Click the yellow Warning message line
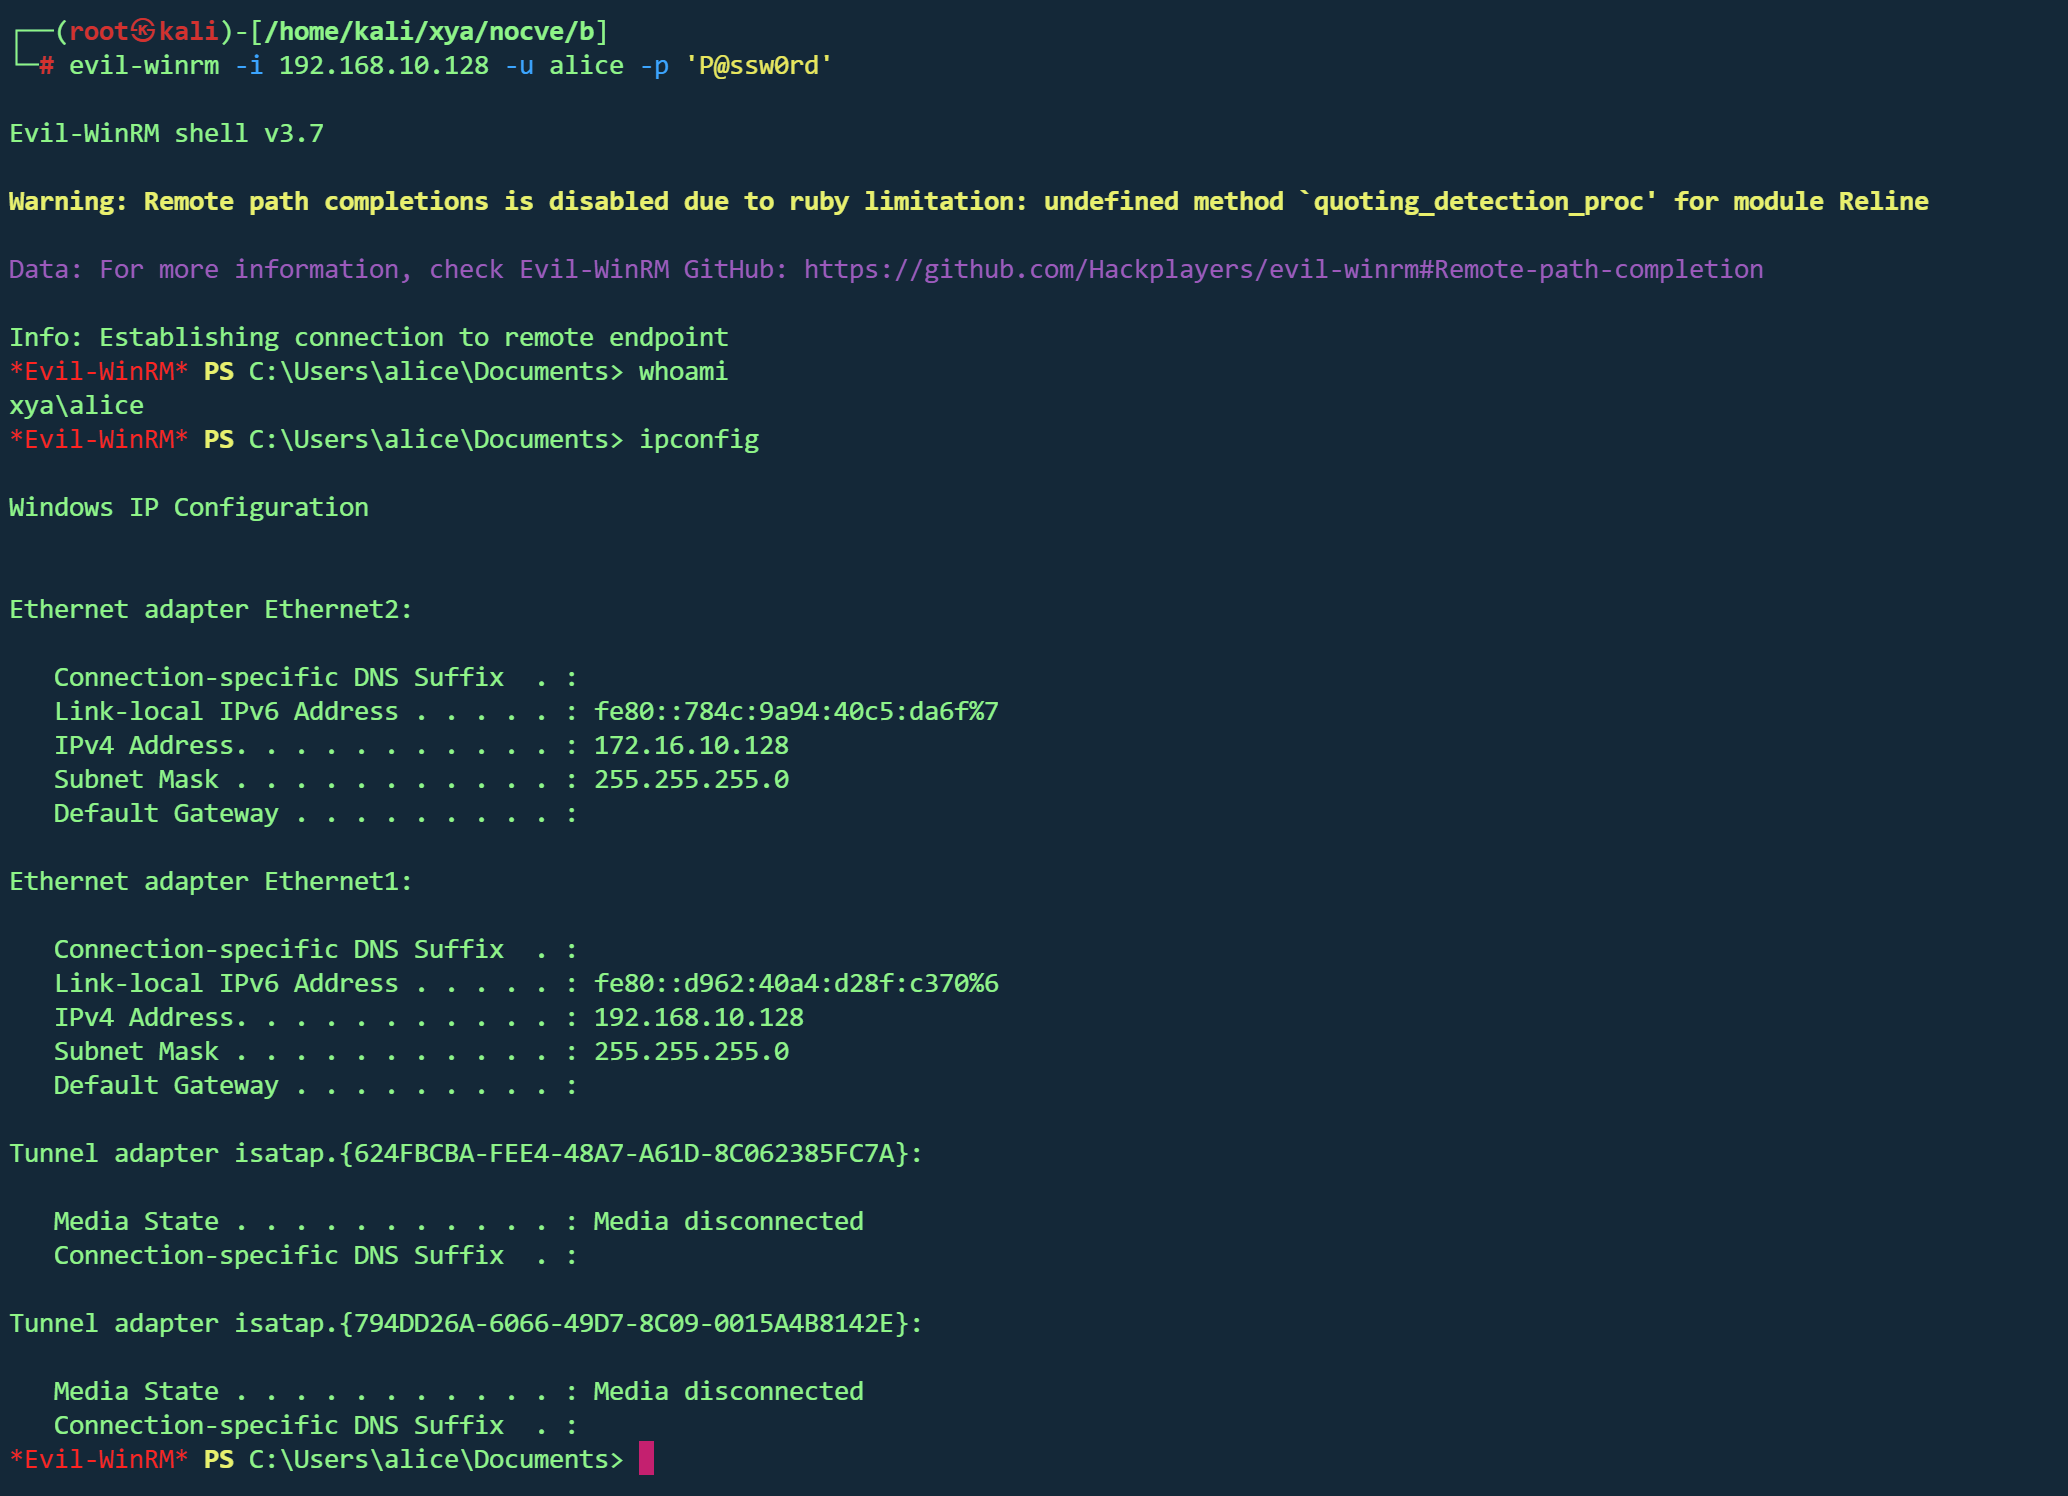Image resolution: width=2068 pixels, height=1496 pixels. (x=968, y=201)
